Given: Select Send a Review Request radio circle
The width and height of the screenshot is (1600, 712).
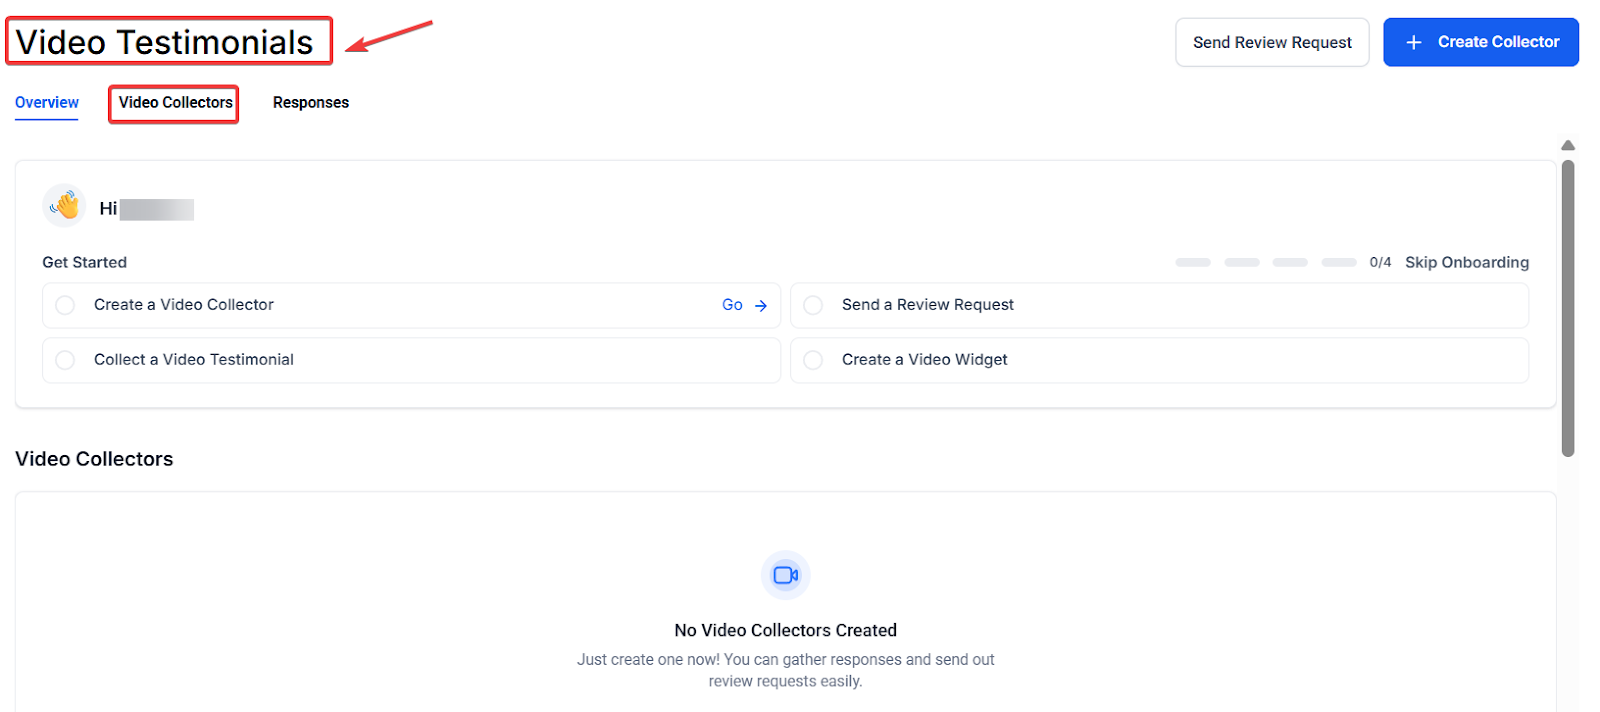Looking at the screenshot, I should pyautogui.click(x=813, y=305).
